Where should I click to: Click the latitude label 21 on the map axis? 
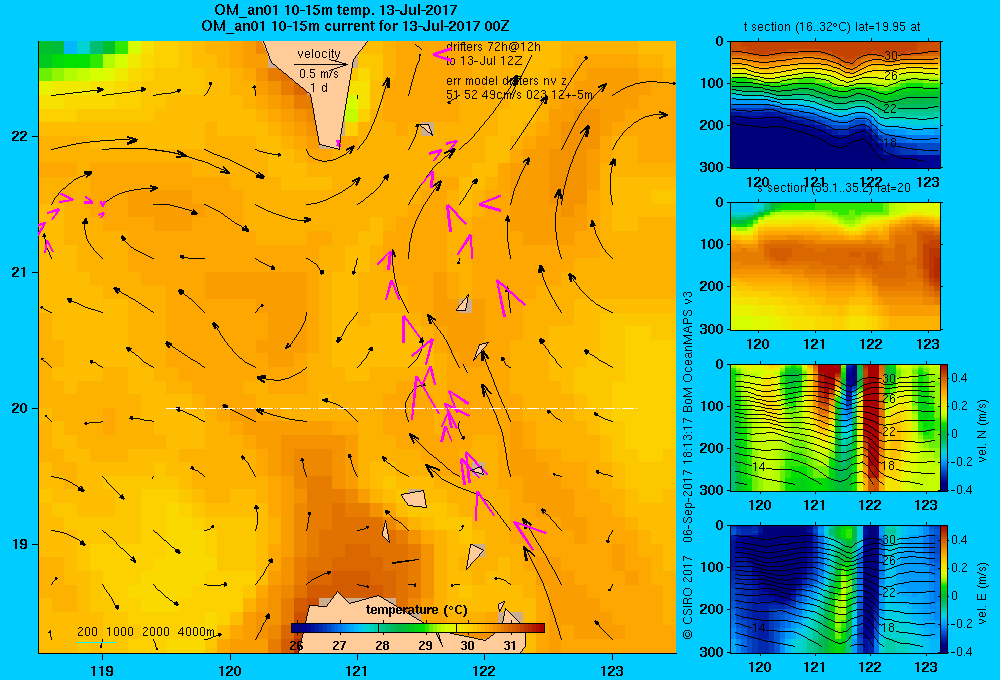(x=20, y=272)
